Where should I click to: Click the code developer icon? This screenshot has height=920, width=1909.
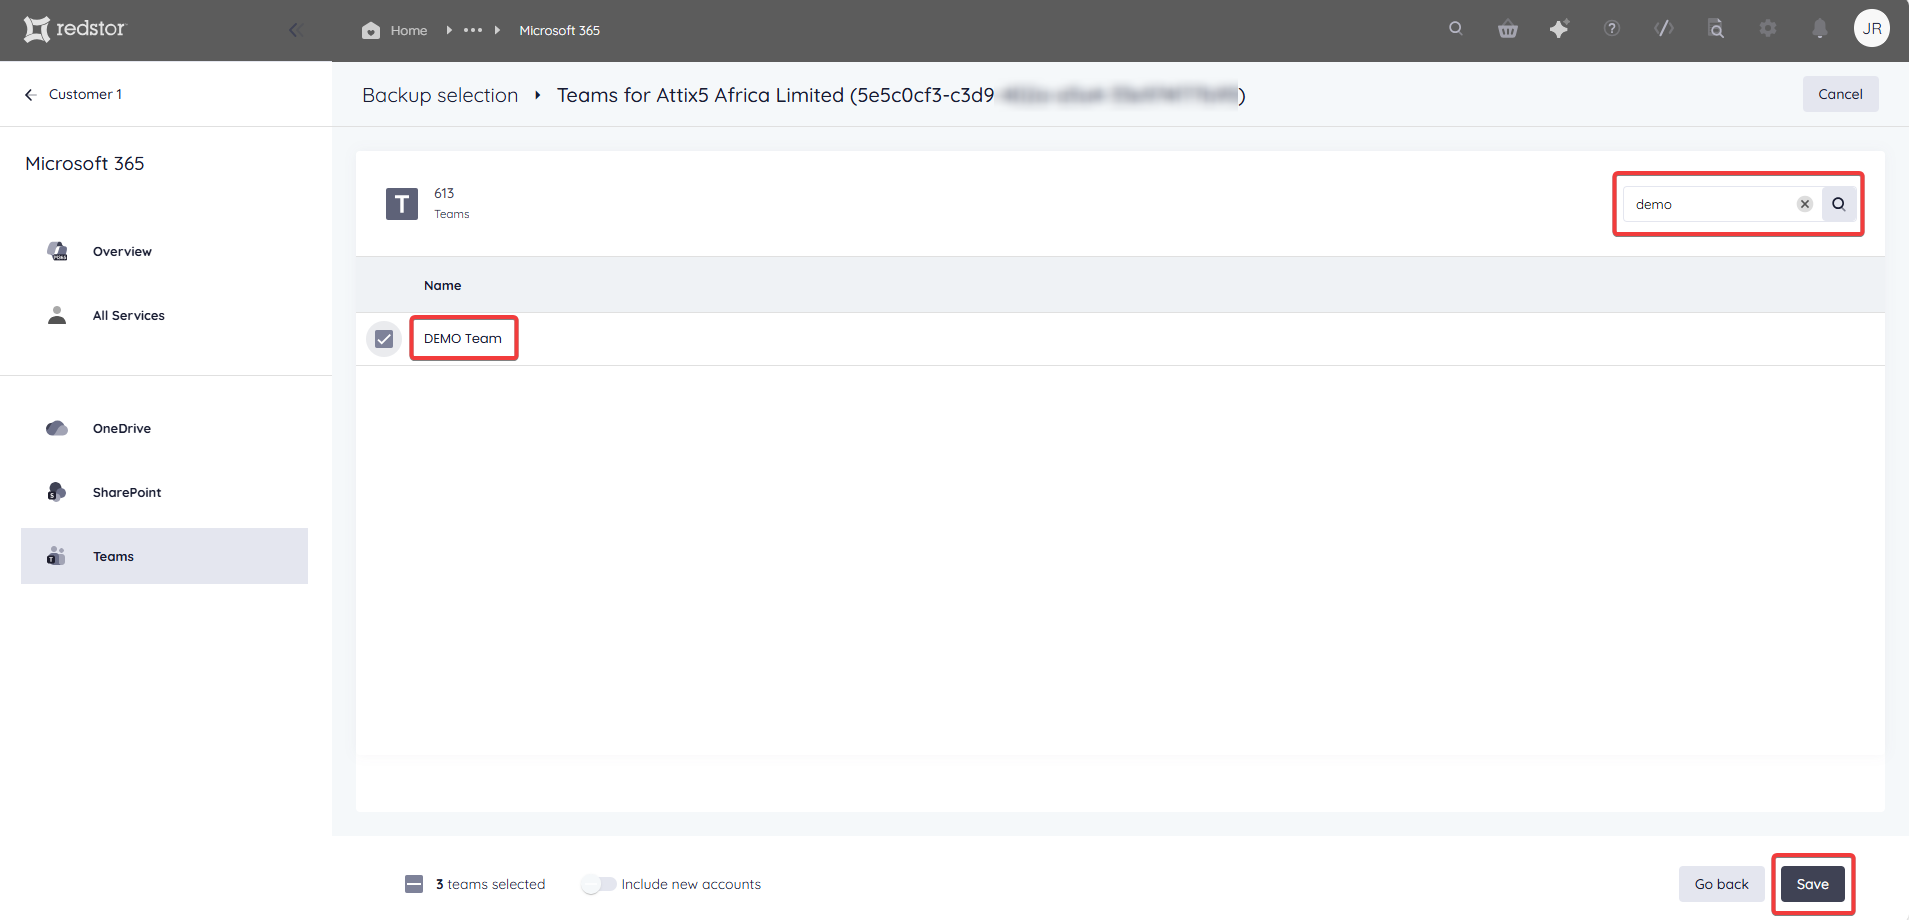(x=1664, y=29)
